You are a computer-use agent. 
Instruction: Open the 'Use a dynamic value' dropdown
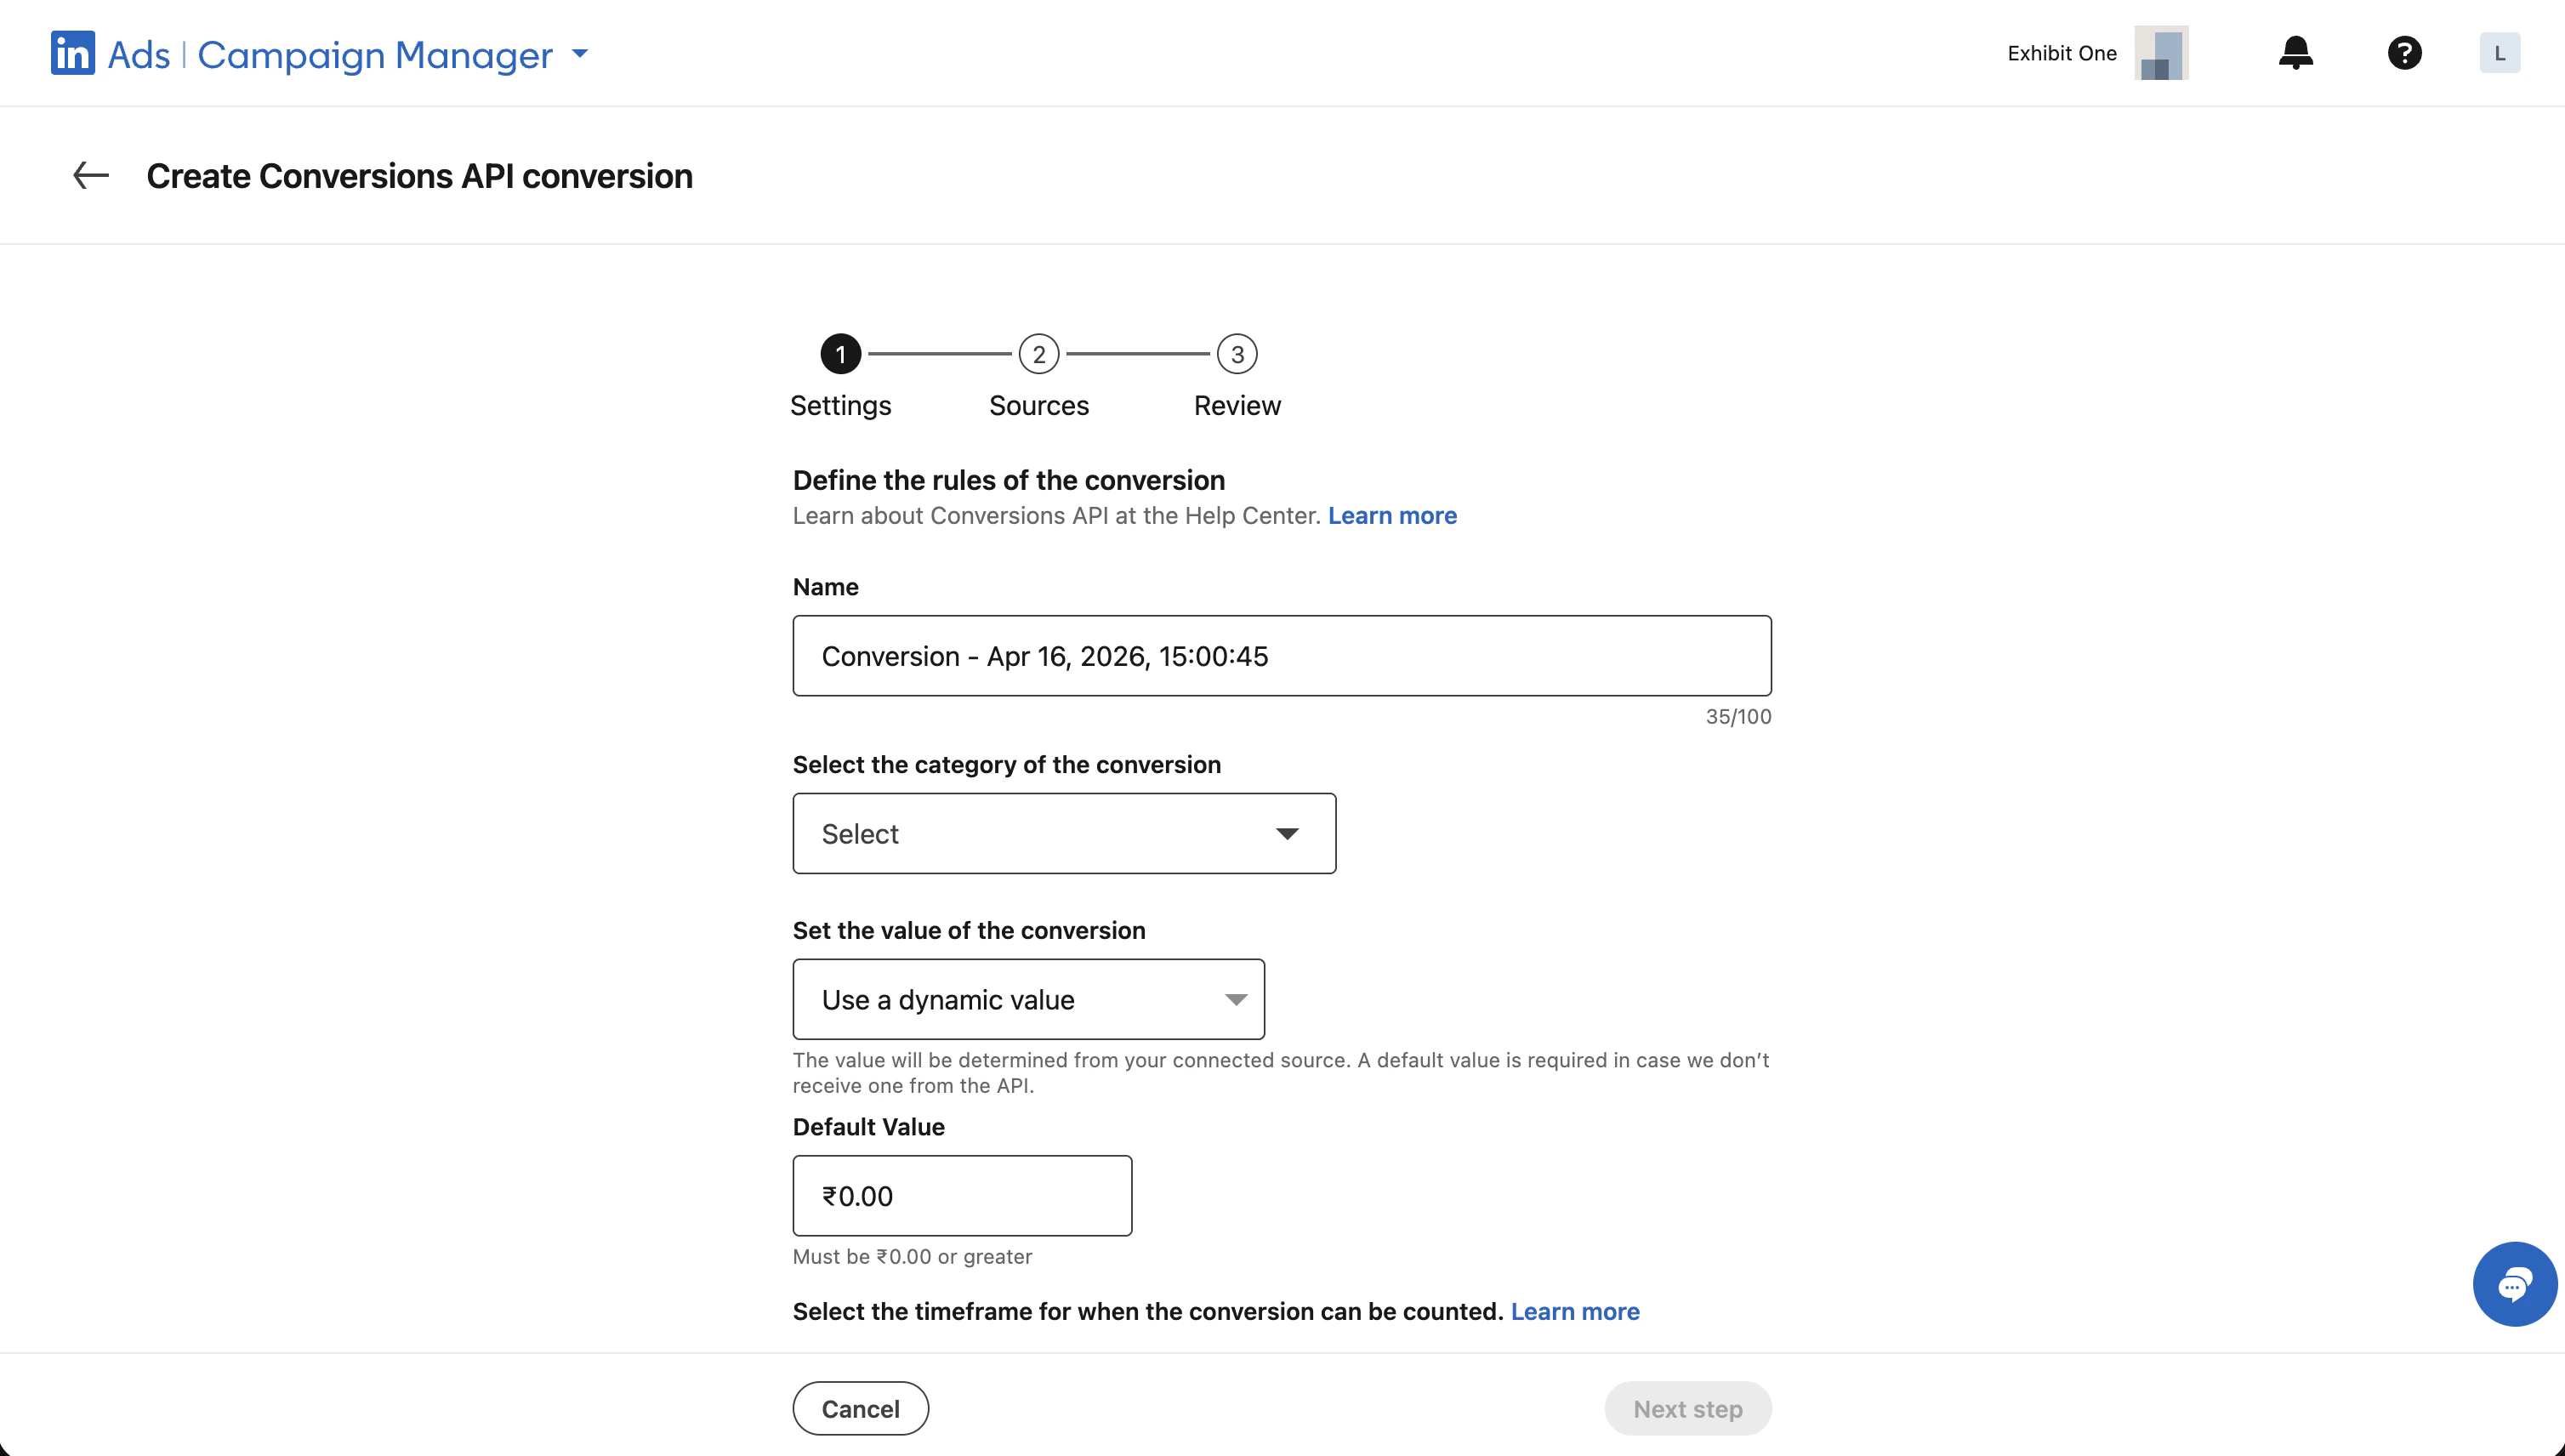[x=1028, y=999]
